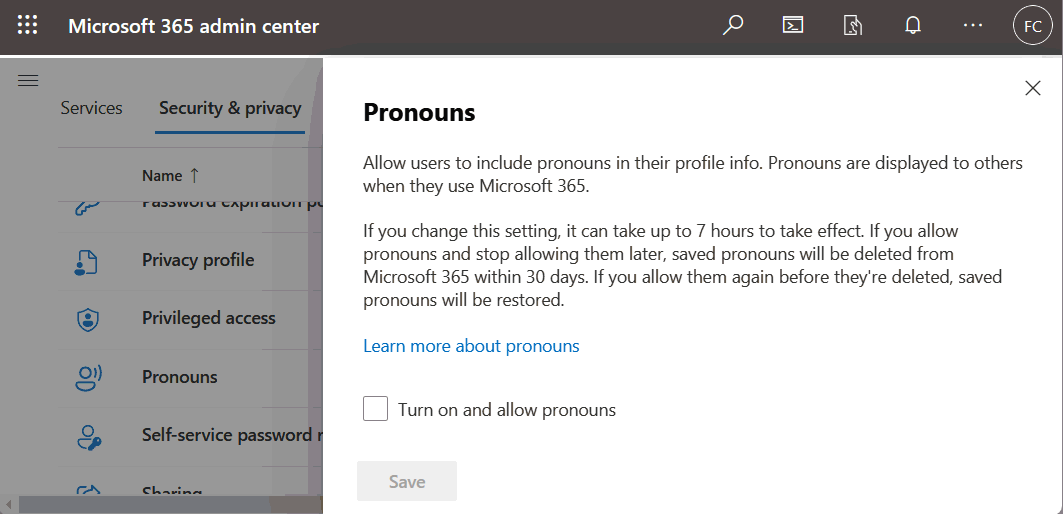Click the Save button
The image size is (1063, 514).
click(x=407, y=481)
